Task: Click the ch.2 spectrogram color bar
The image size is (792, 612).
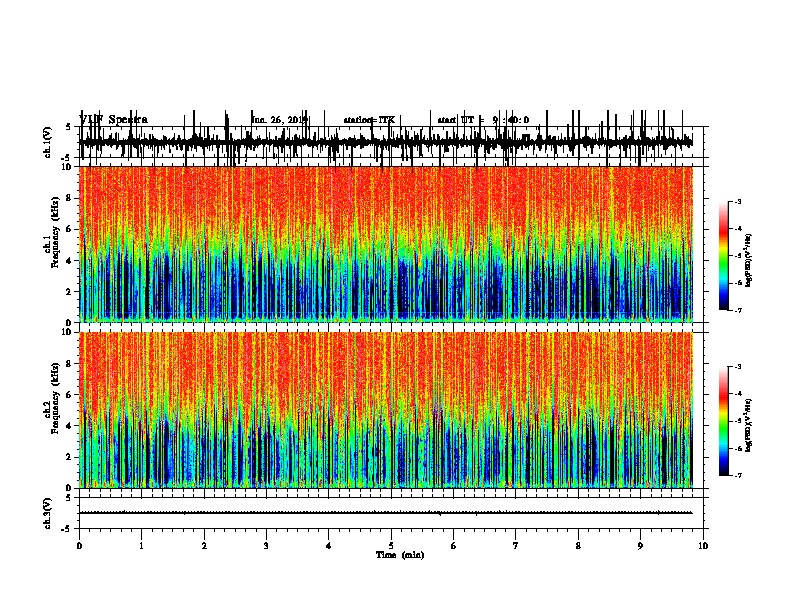Action: click(724, 421)
